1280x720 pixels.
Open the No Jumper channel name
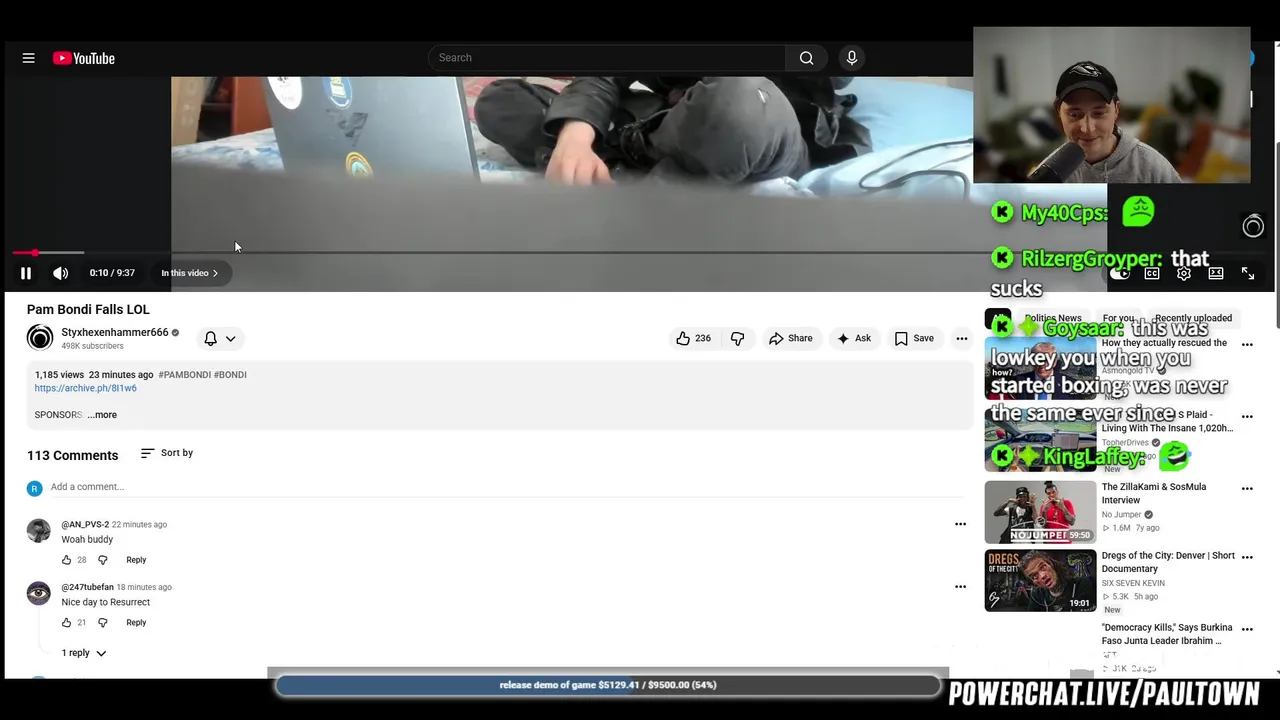coord(1122,515)
